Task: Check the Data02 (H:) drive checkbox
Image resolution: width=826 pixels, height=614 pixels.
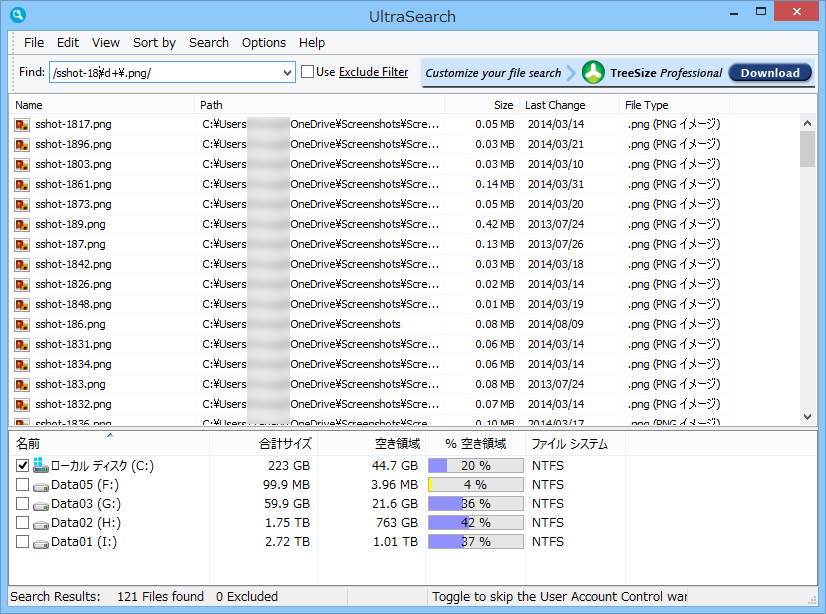Action: (22, 522)
